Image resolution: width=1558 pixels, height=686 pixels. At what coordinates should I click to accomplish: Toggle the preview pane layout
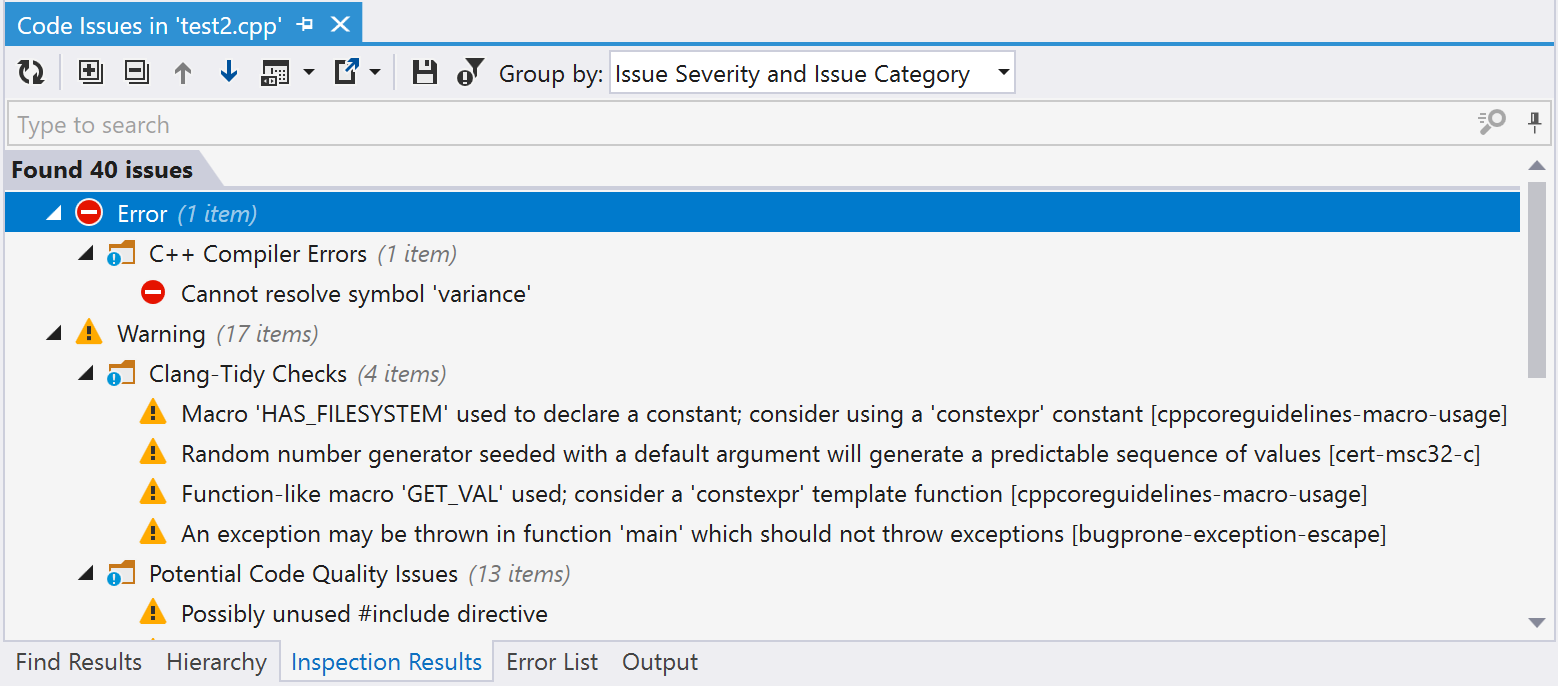pos(278,72)
